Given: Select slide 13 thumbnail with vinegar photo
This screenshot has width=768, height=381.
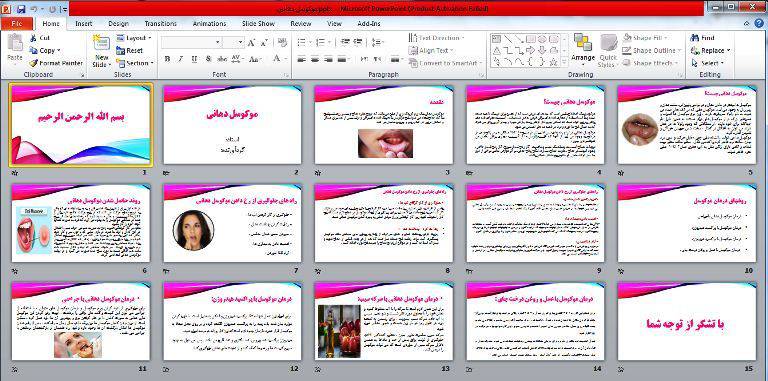Looking at the screenshot, I should tap(384, 321).
